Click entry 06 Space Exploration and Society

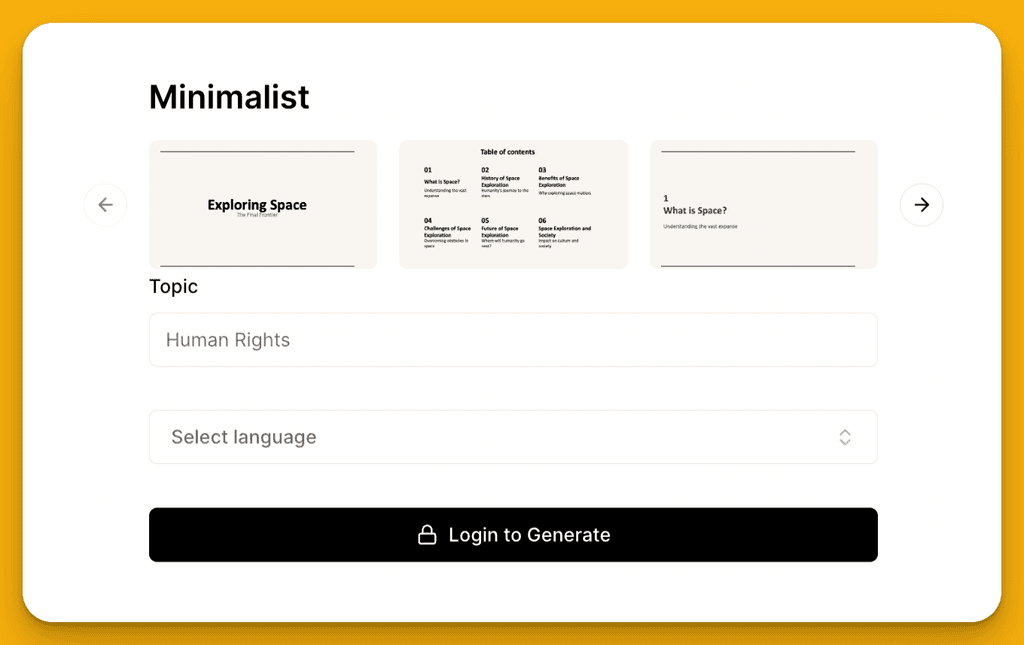point(564,232)
